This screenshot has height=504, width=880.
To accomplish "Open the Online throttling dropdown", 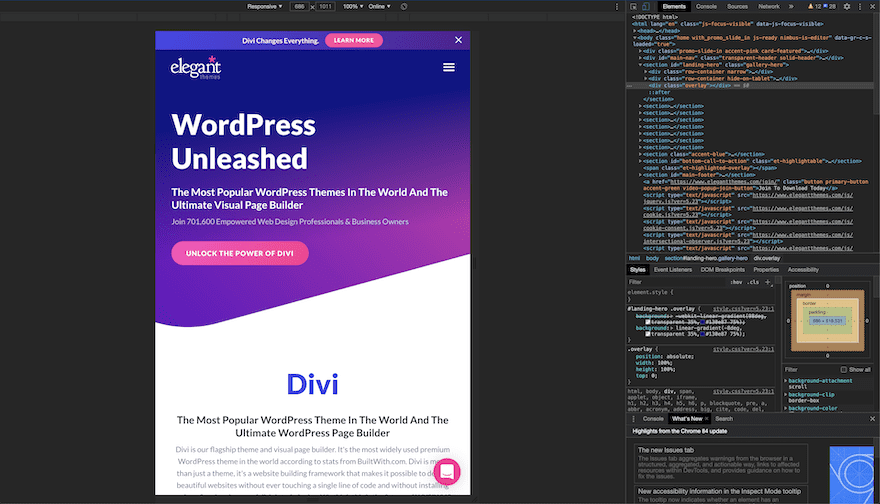I will (x=381, y=6).
